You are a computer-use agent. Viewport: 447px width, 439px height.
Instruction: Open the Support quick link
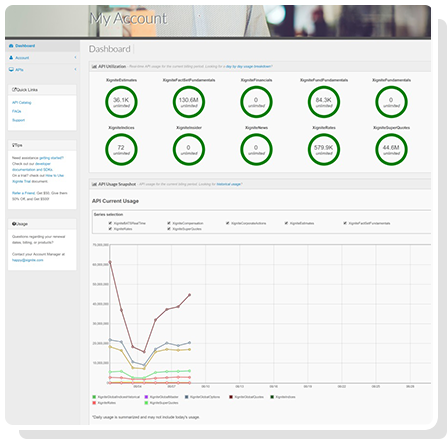19,120
